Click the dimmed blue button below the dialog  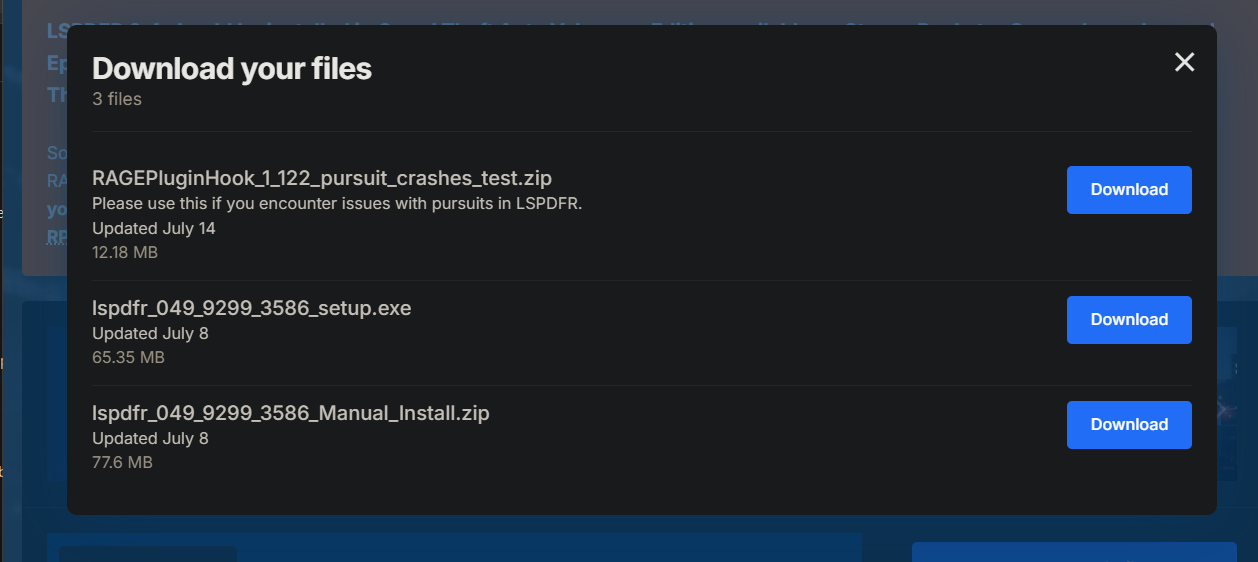point(1073,552)
